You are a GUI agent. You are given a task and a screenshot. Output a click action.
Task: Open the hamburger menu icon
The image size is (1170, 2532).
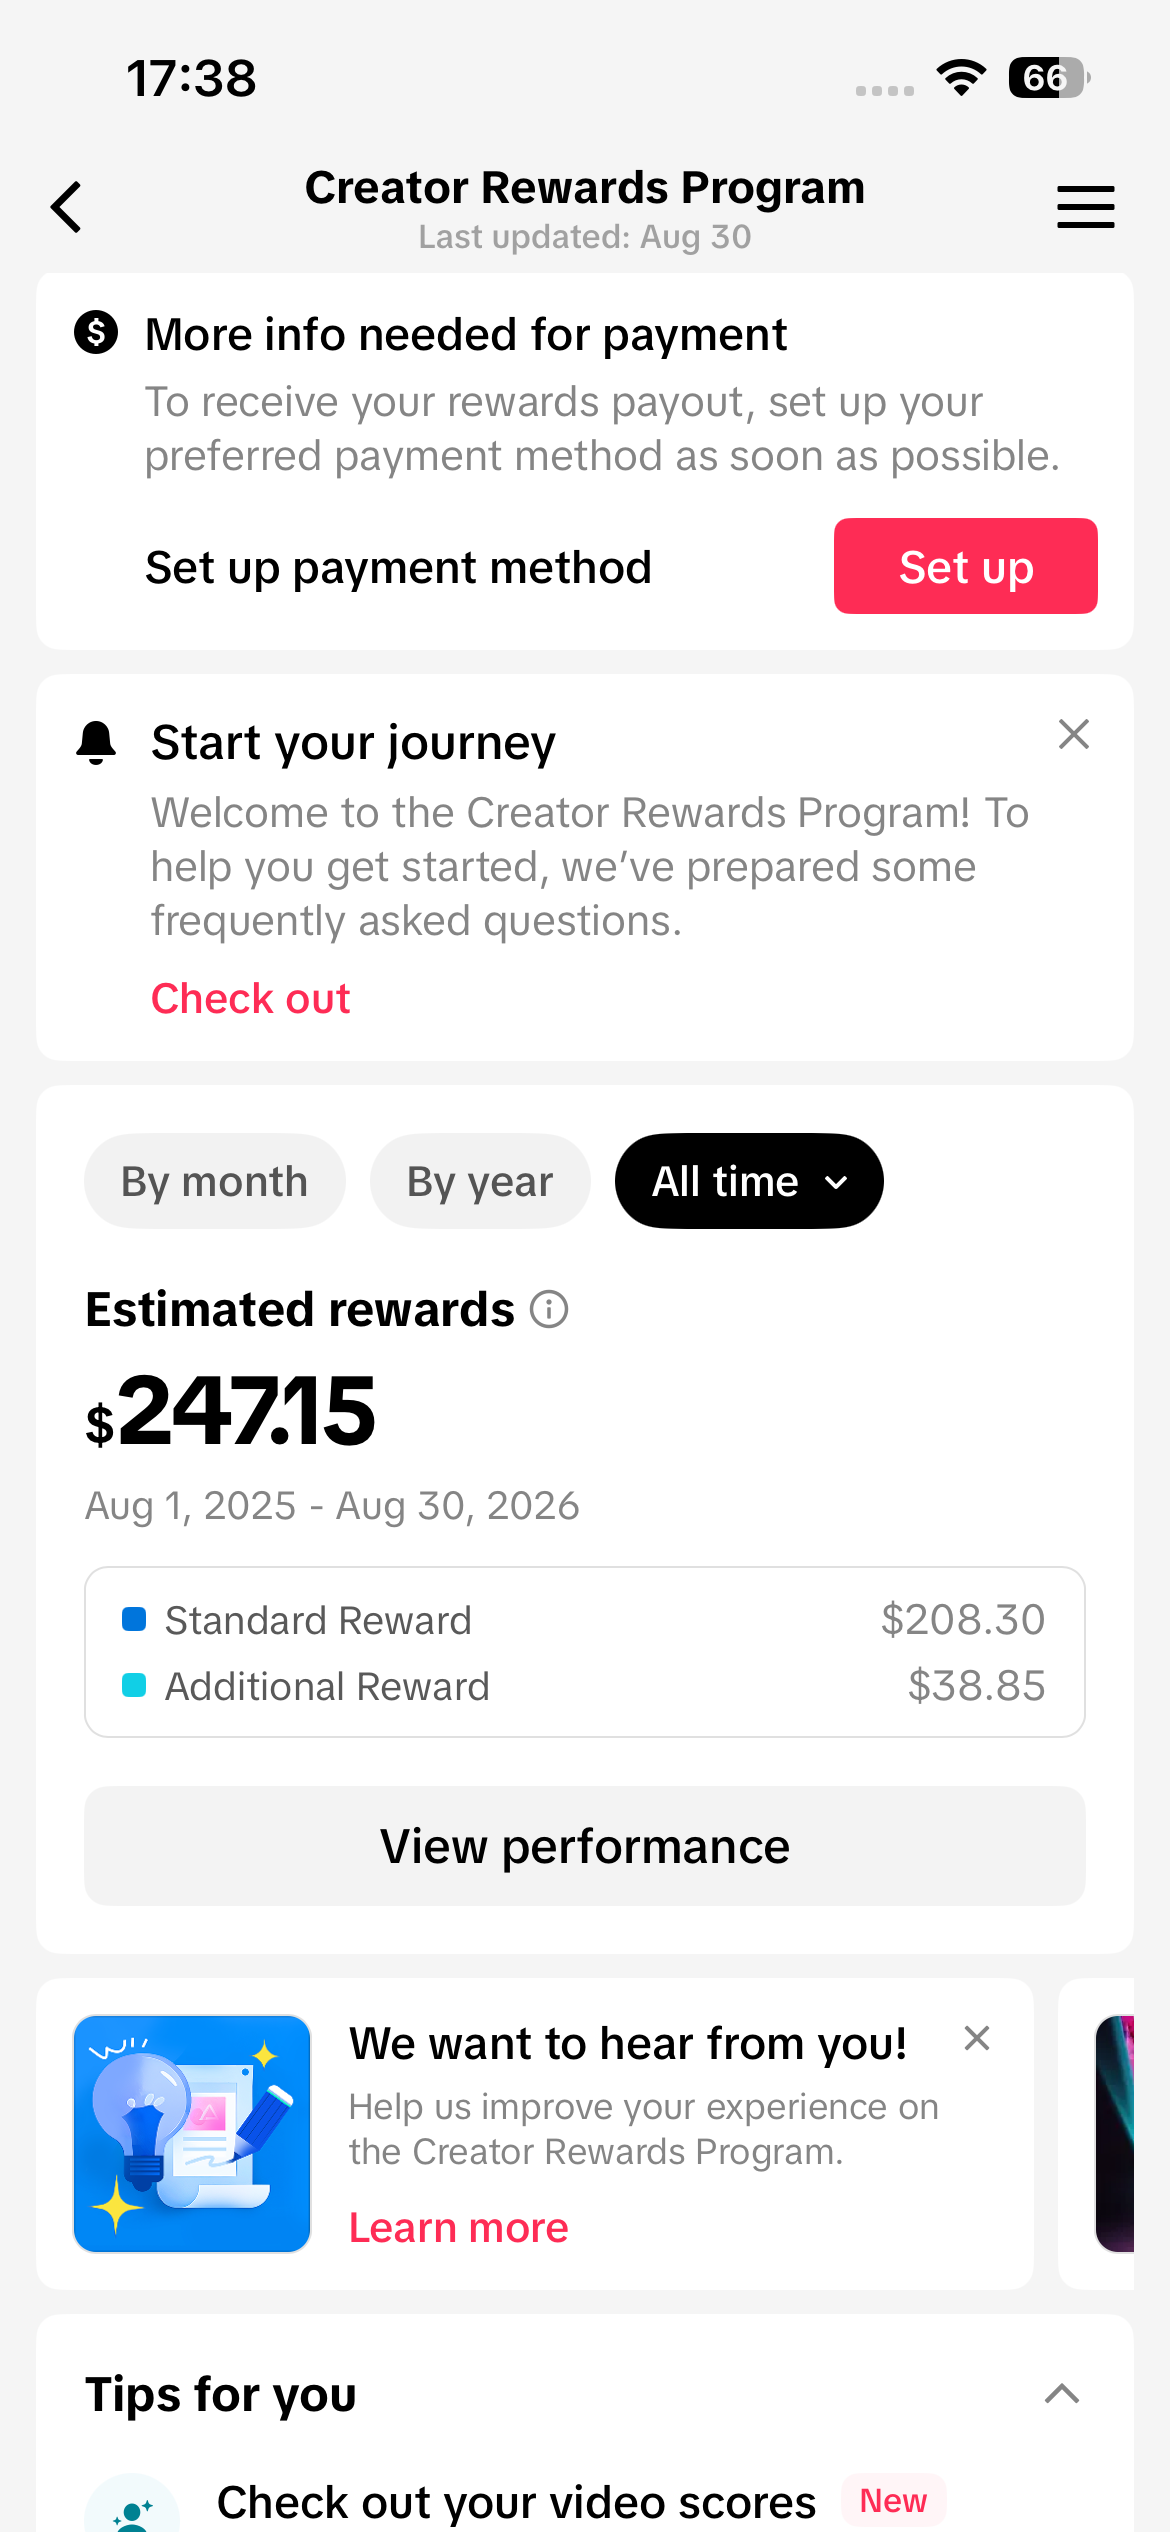pos(1086,207)
